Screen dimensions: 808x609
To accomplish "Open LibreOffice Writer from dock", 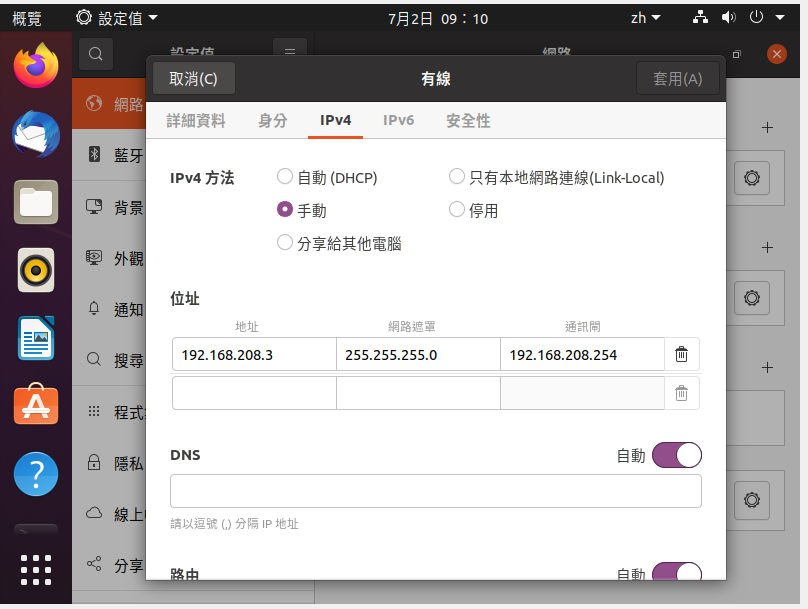I will [36, 338].
